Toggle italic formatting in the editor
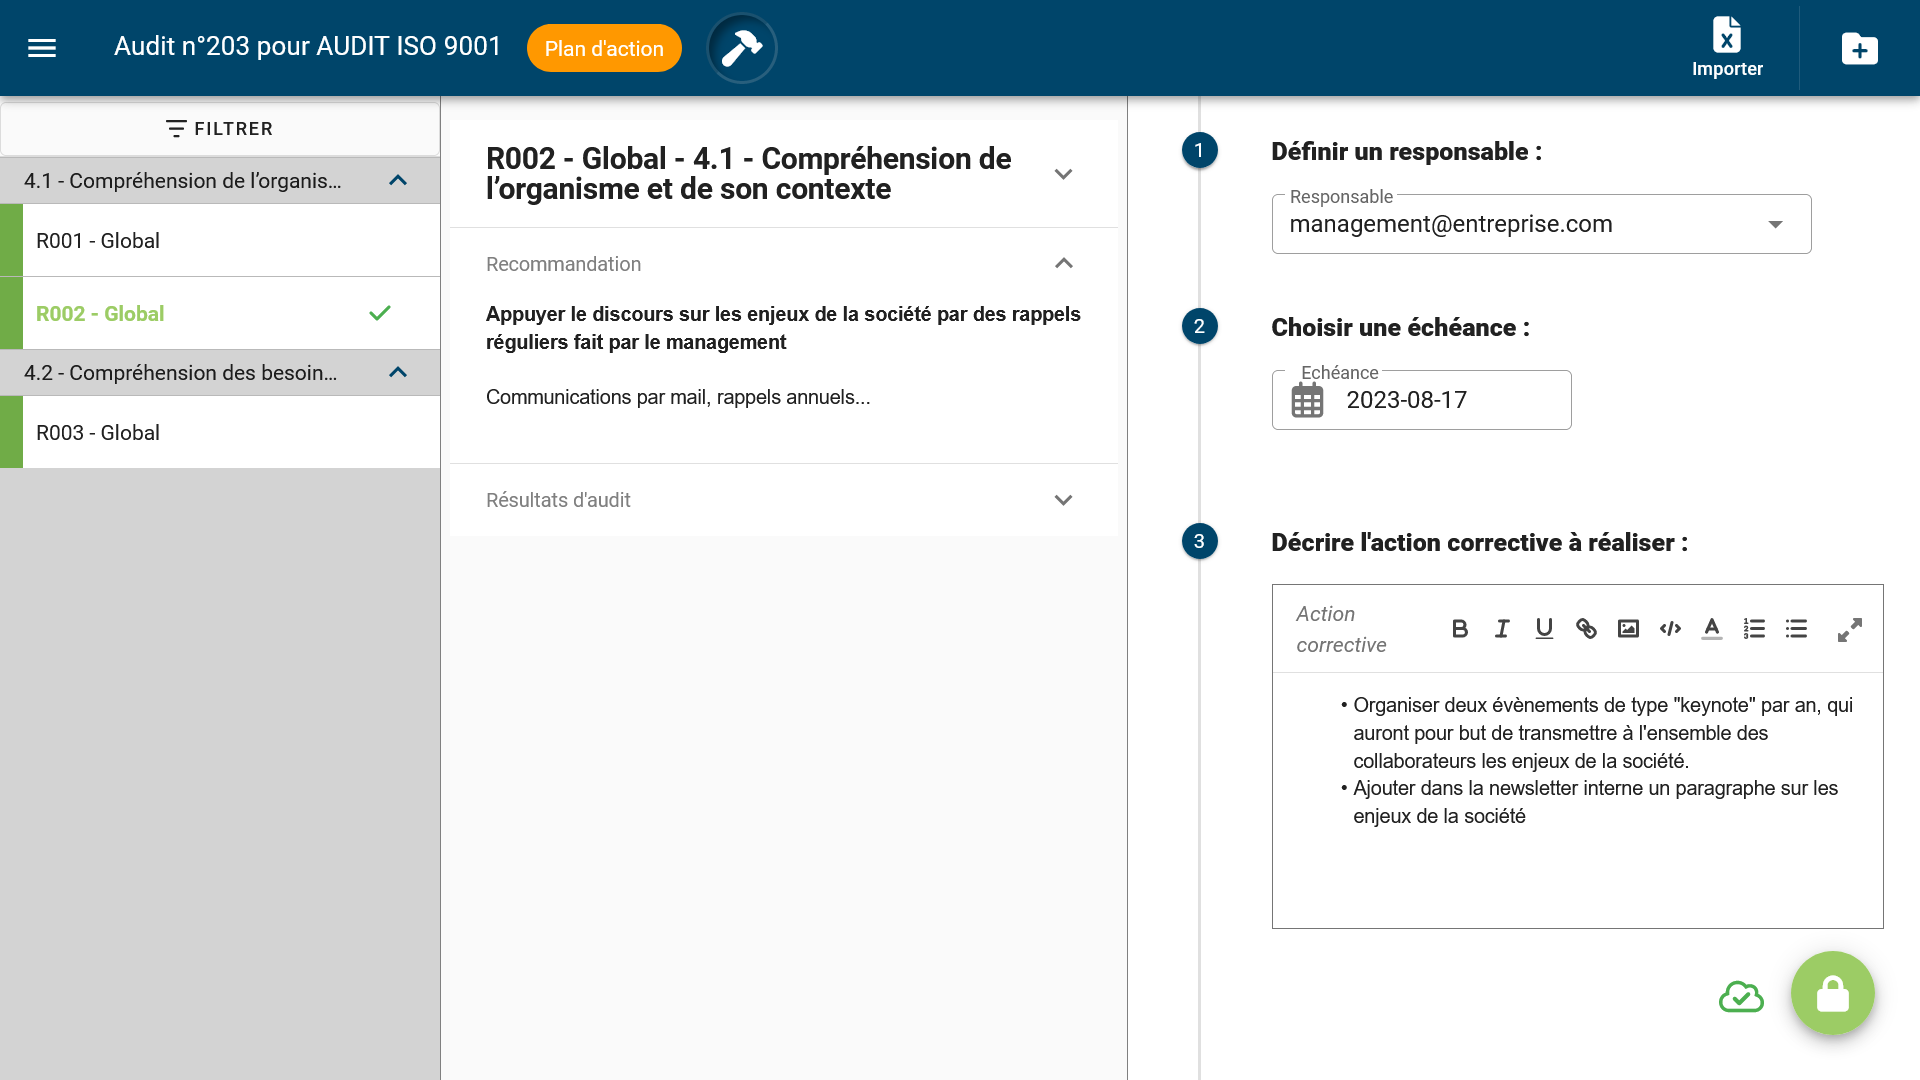The width and height of the screenshot is (1920, 1080). tap(1502, 628)
